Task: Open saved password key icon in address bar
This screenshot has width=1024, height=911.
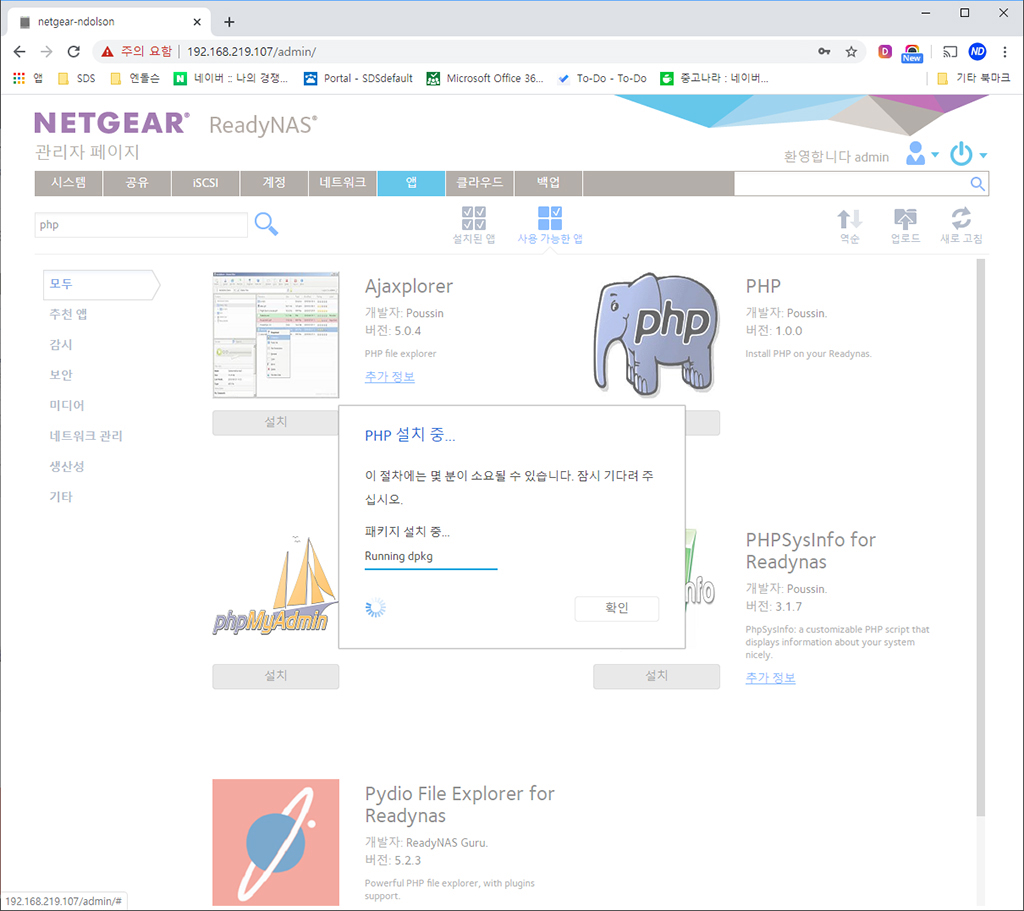Action: coord(824,52)
